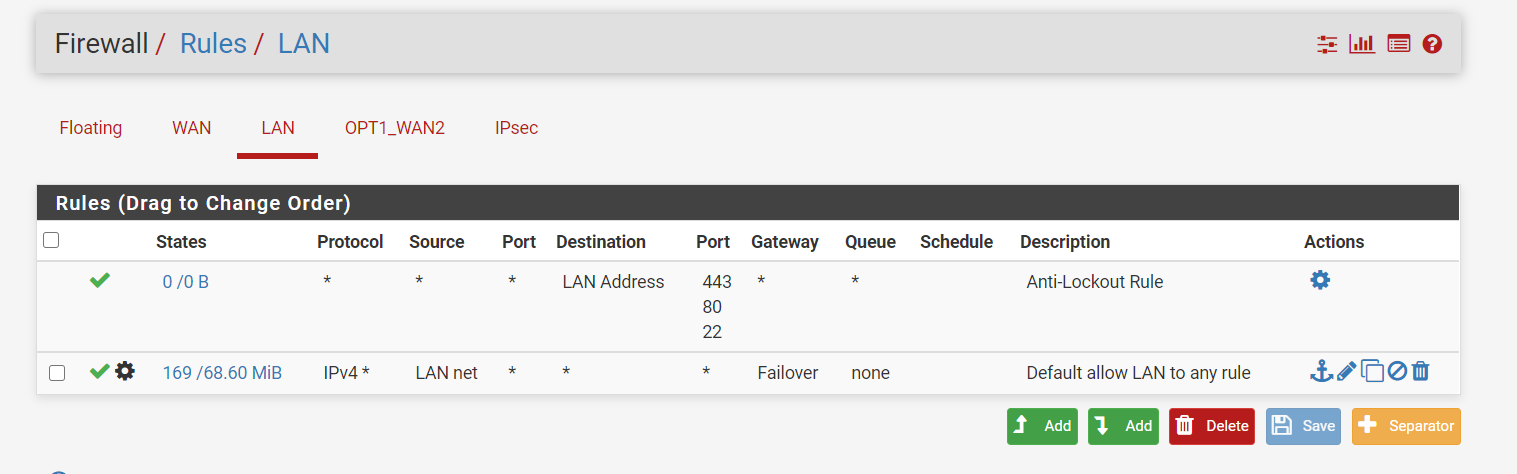
Task: Click the red Delete button
Action: [x=1211, y=426]
